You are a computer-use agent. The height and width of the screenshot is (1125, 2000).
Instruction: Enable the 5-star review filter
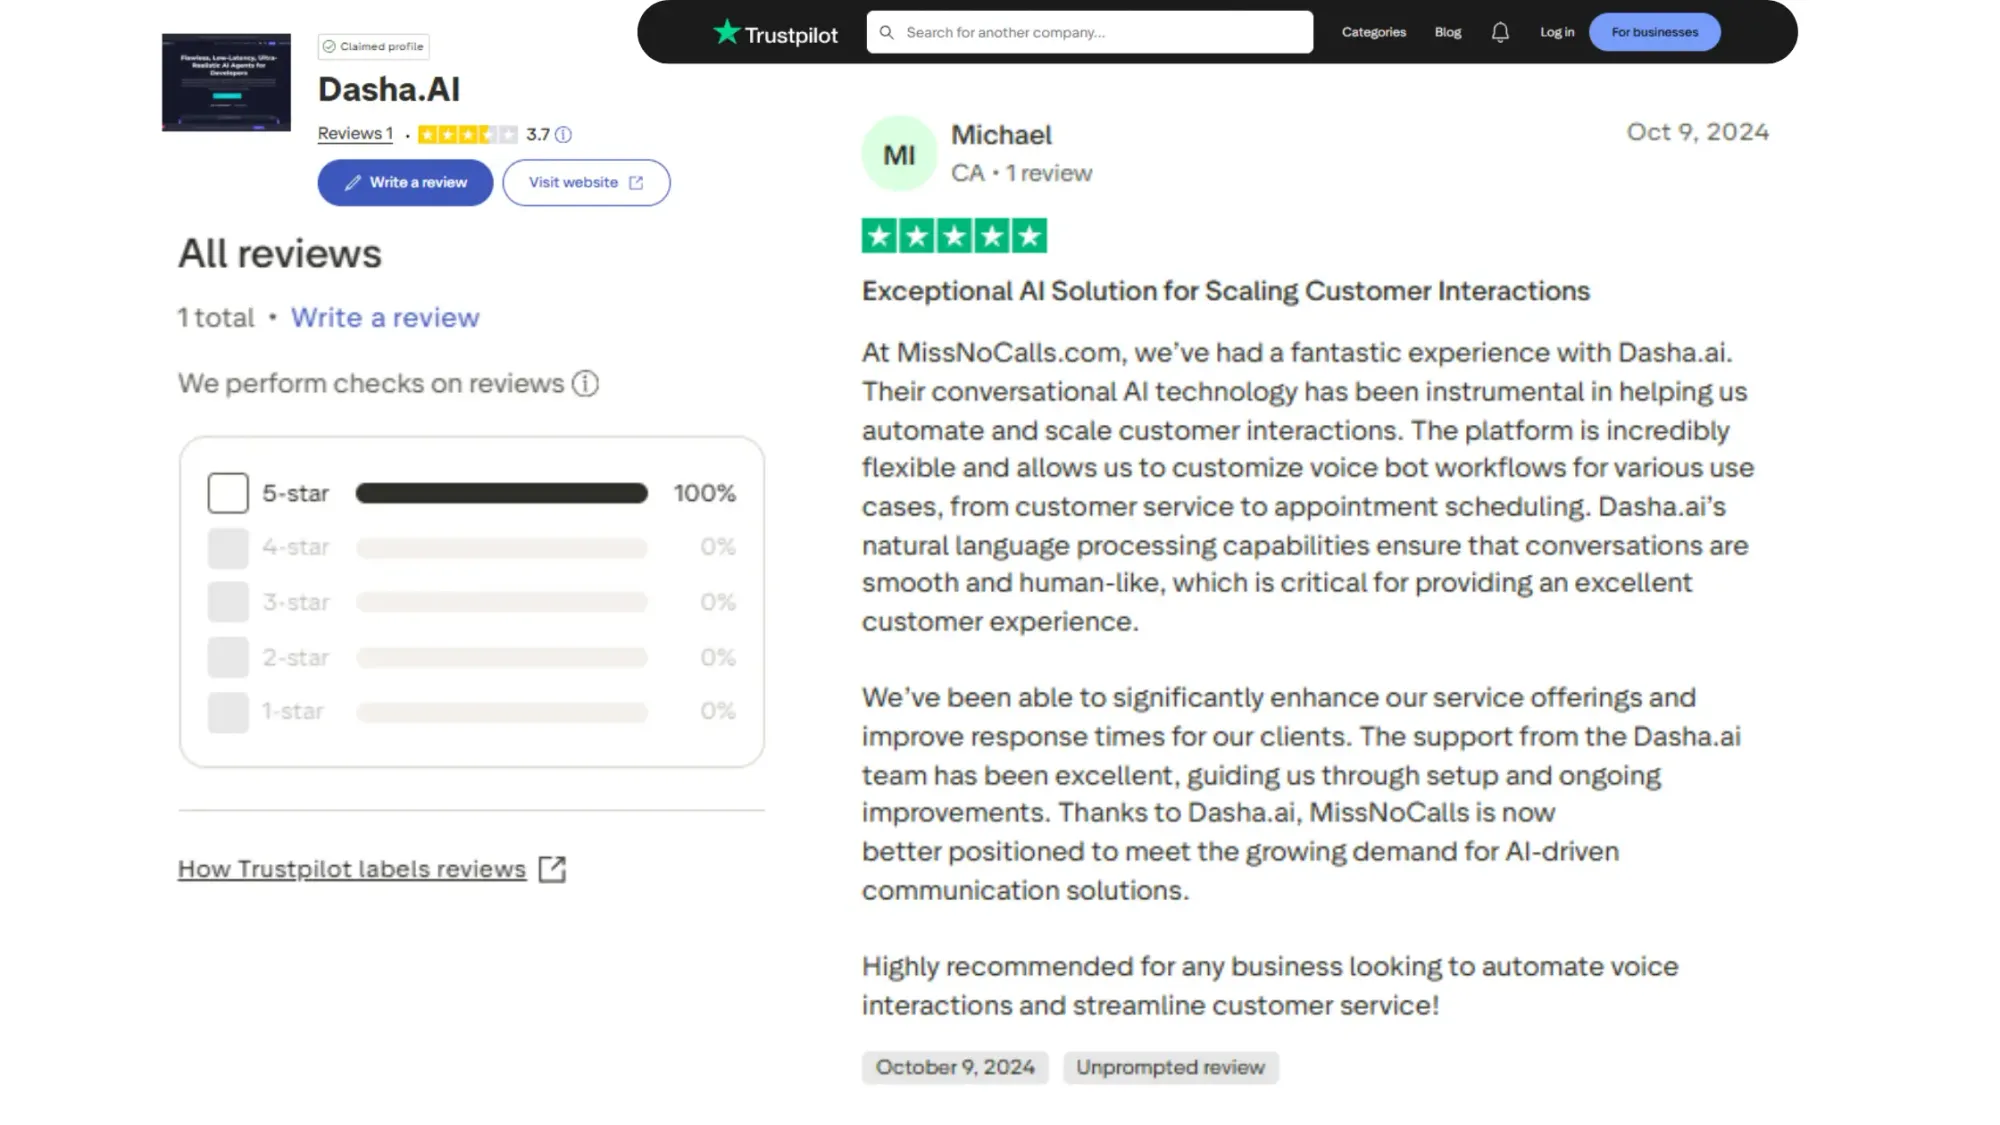(x=227, y=492)
